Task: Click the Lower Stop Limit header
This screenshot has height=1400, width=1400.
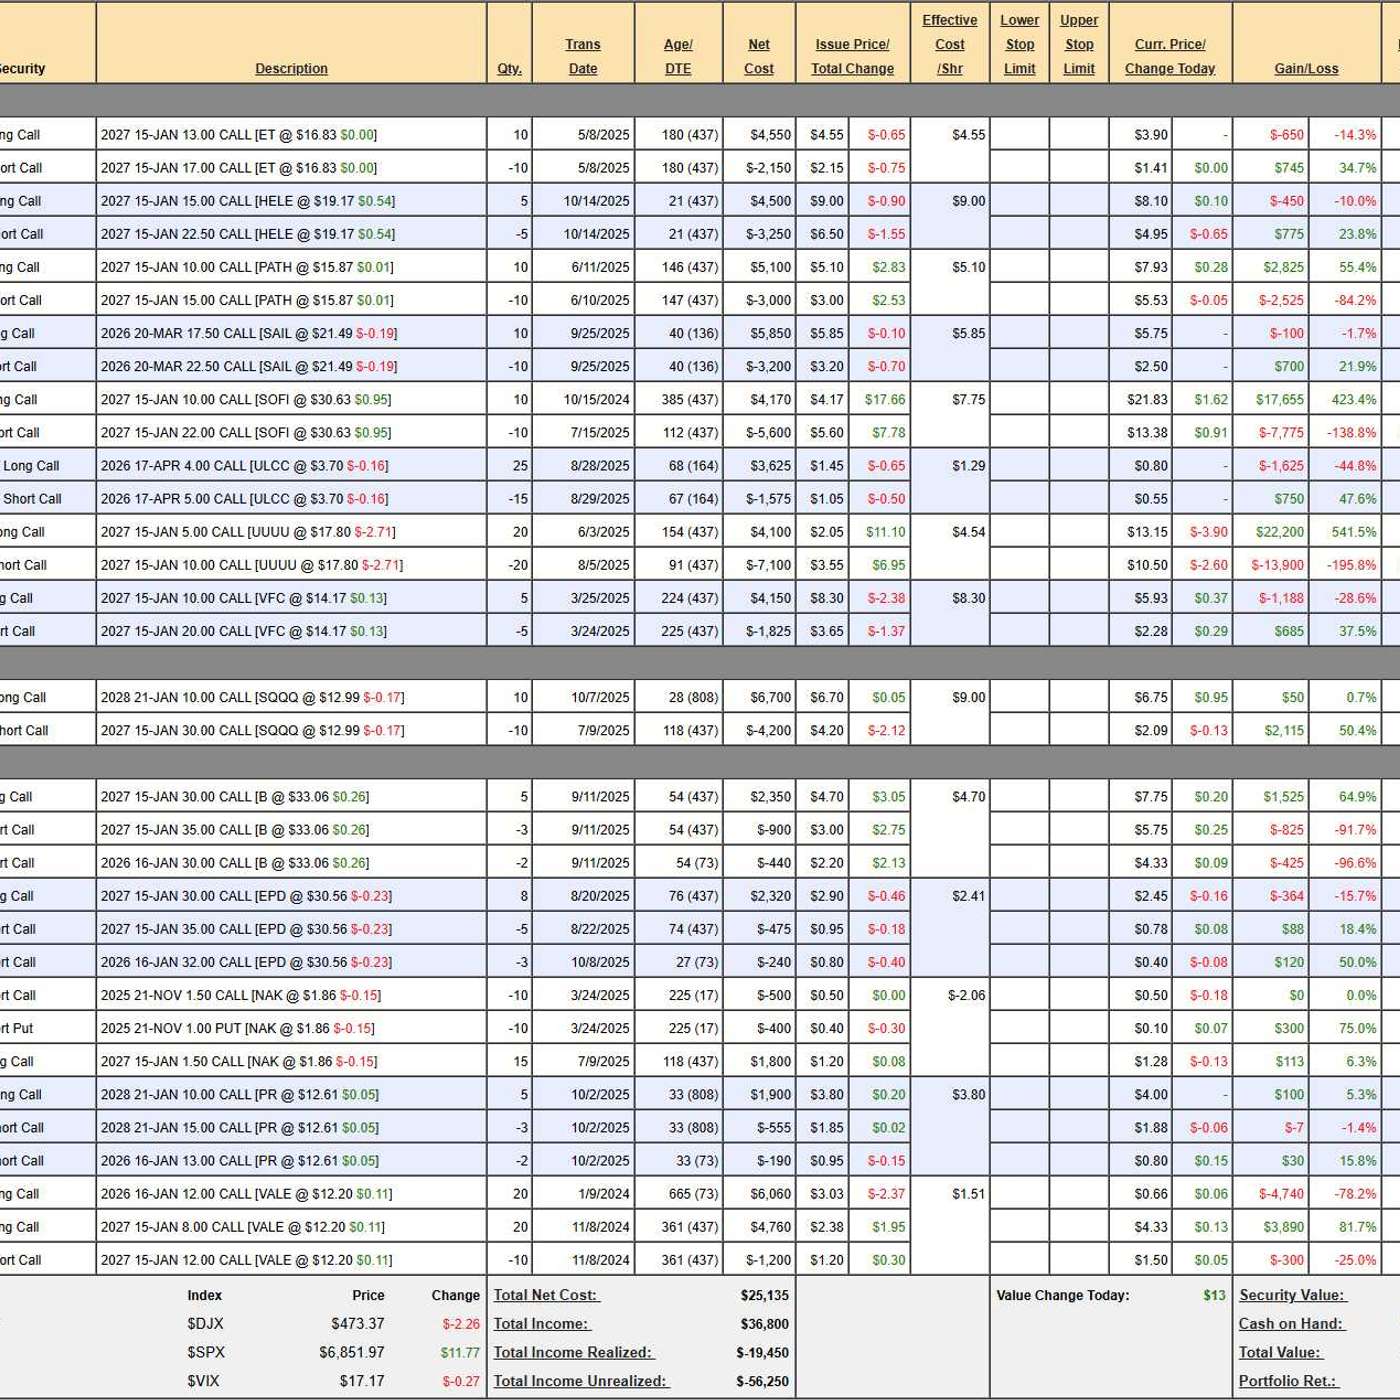Action: pyautogui.click(x=1019, y=44)
